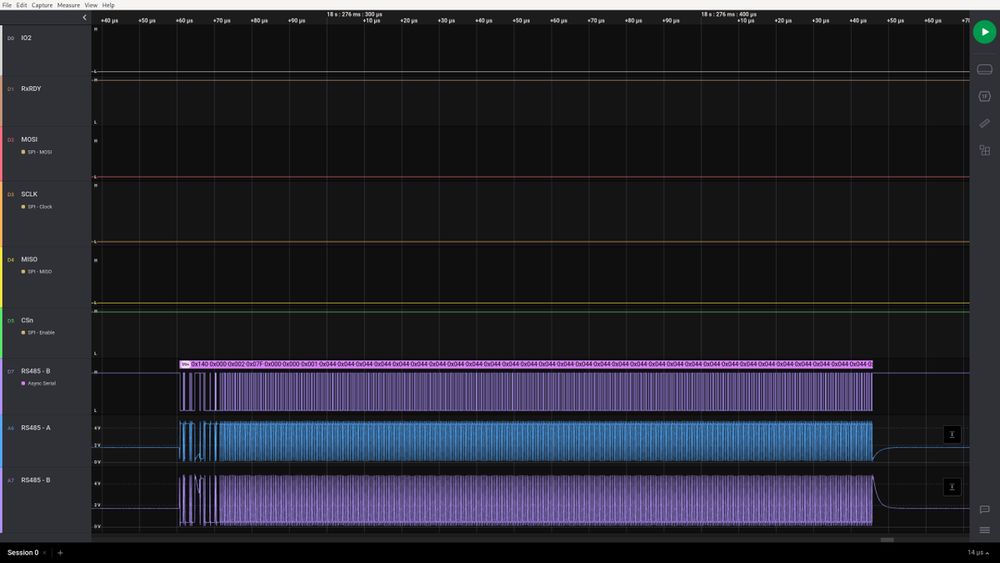This screenshot has height=563, width=1000.
Task: Click the SPI - Enable analyzer tag
Action: tap(38, 332)
